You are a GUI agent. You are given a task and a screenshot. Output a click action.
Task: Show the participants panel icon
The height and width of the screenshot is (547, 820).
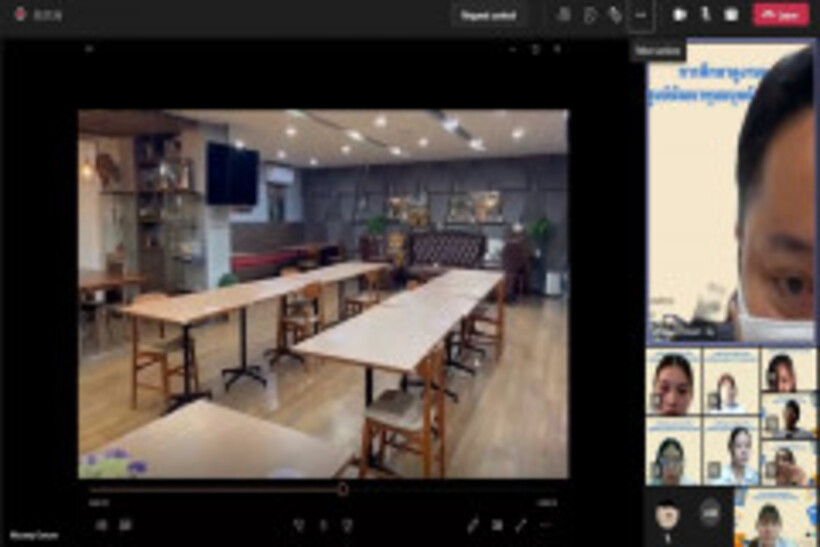[564, 15]
